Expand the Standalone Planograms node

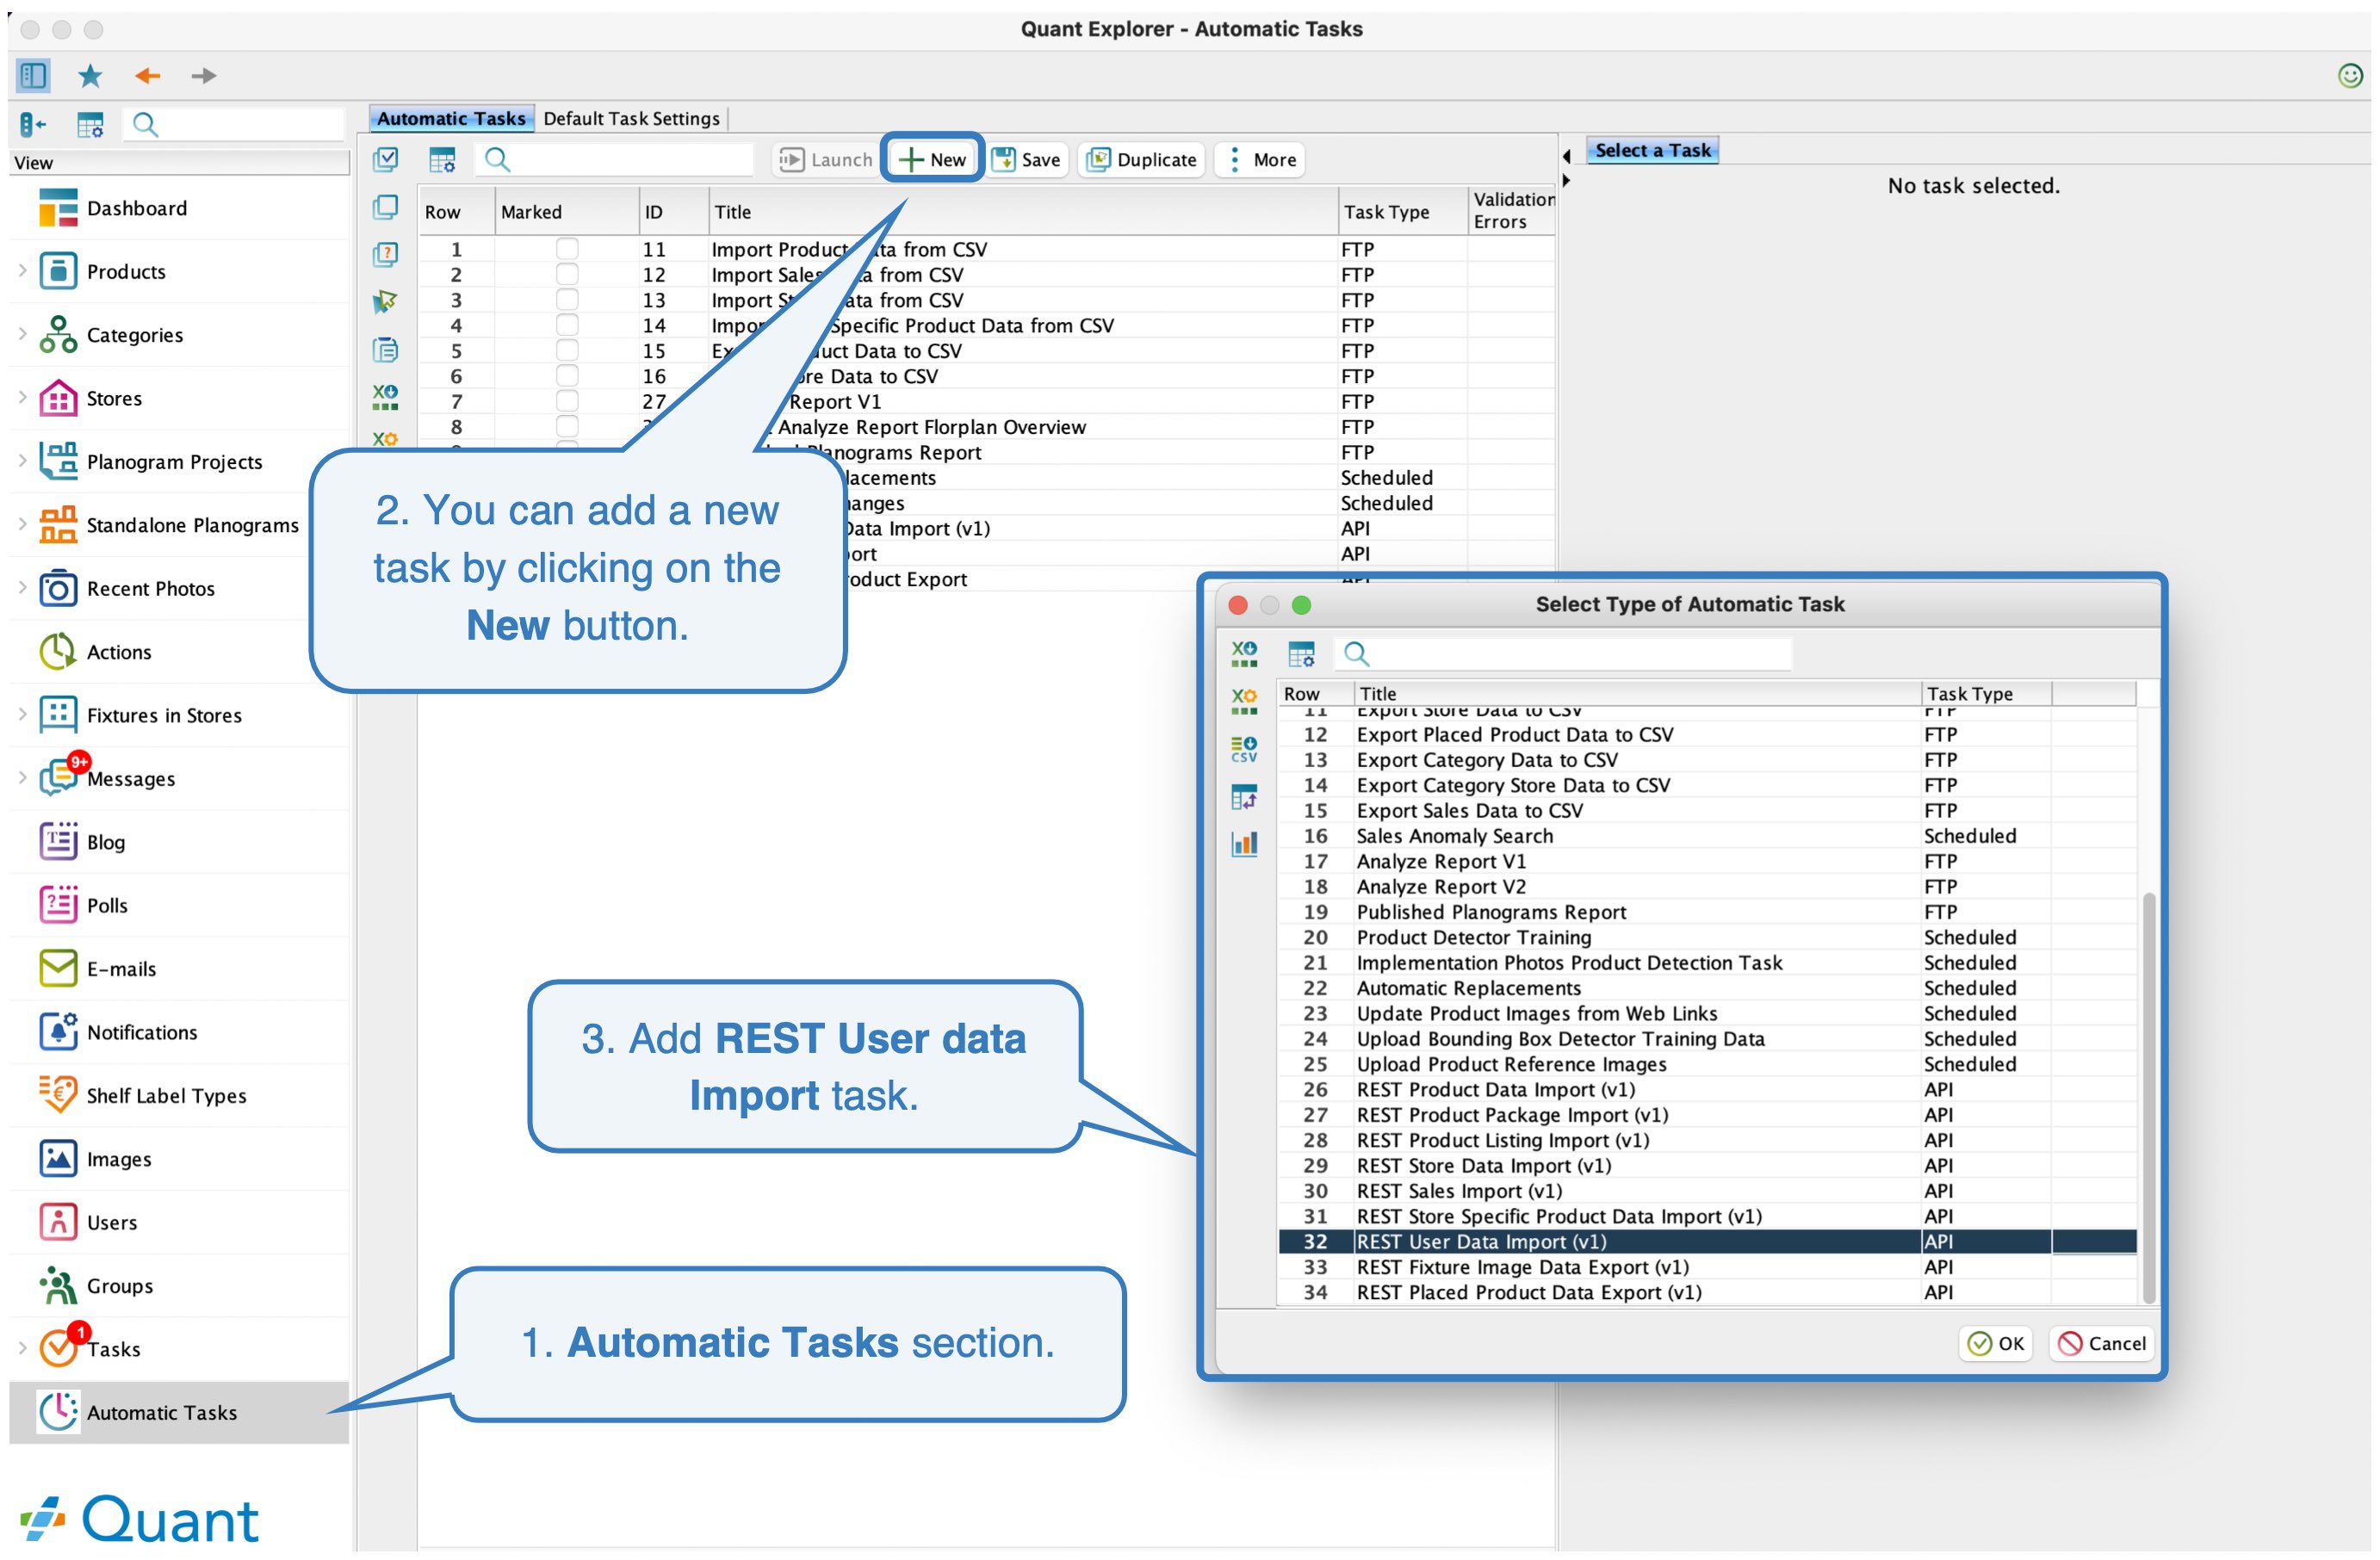(22, 523)
